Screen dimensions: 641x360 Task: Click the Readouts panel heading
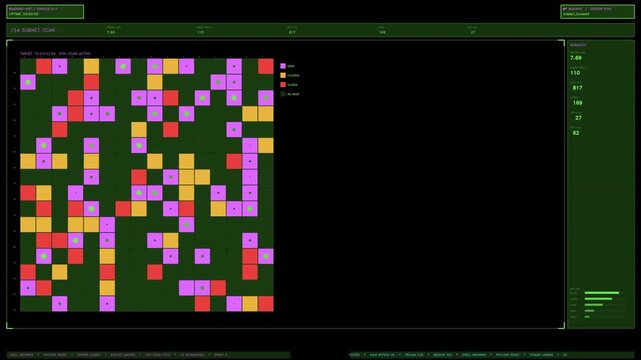click(x=578, y=45)
